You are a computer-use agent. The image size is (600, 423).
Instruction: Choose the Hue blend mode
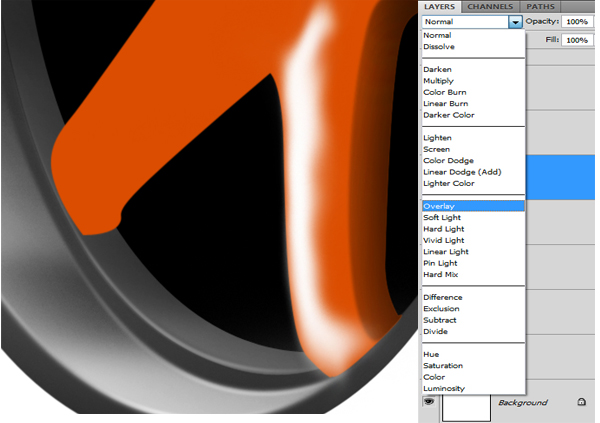click(x=431, y=354)
